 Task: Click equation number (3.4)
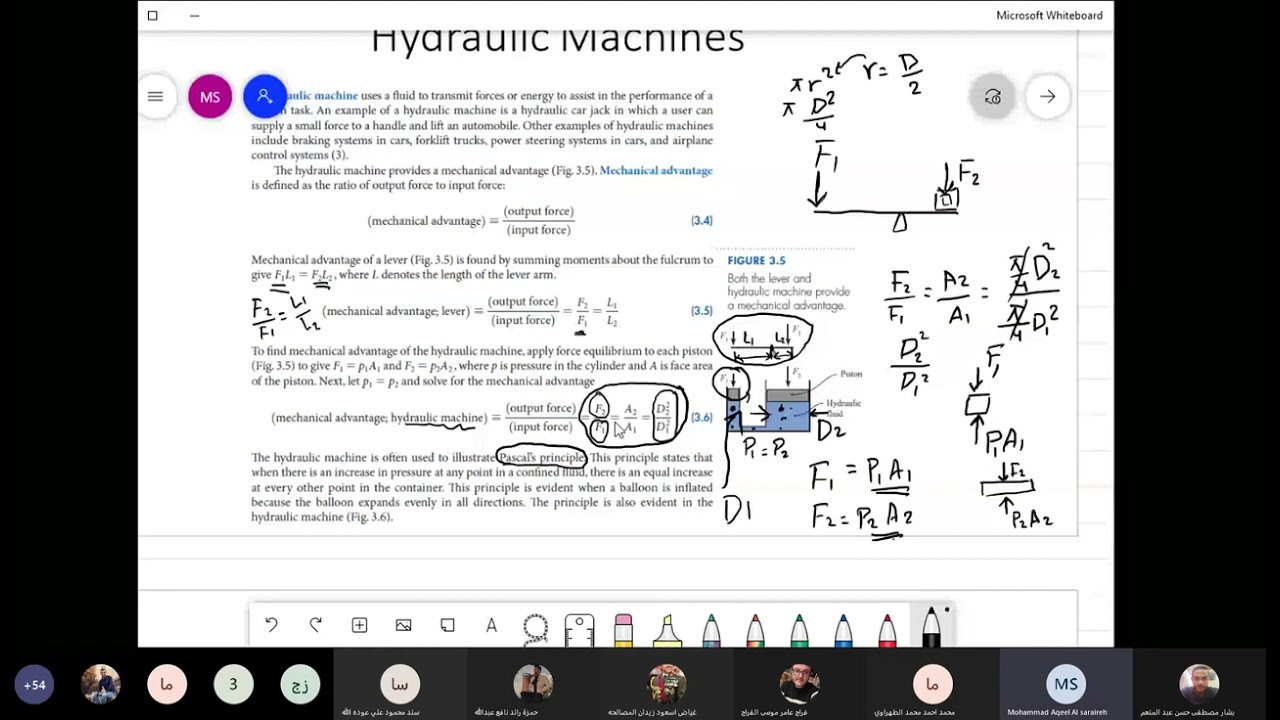click(x=701, y=220)
